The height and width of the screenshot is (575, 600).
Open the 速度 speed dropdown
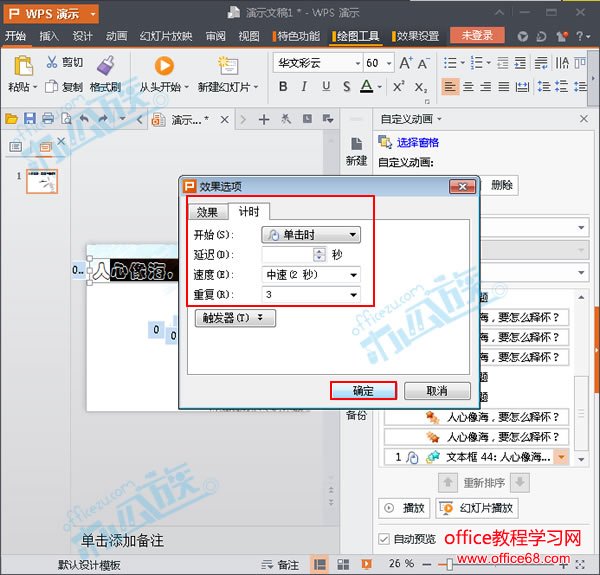pyautogui.click(x=310, y=274)
